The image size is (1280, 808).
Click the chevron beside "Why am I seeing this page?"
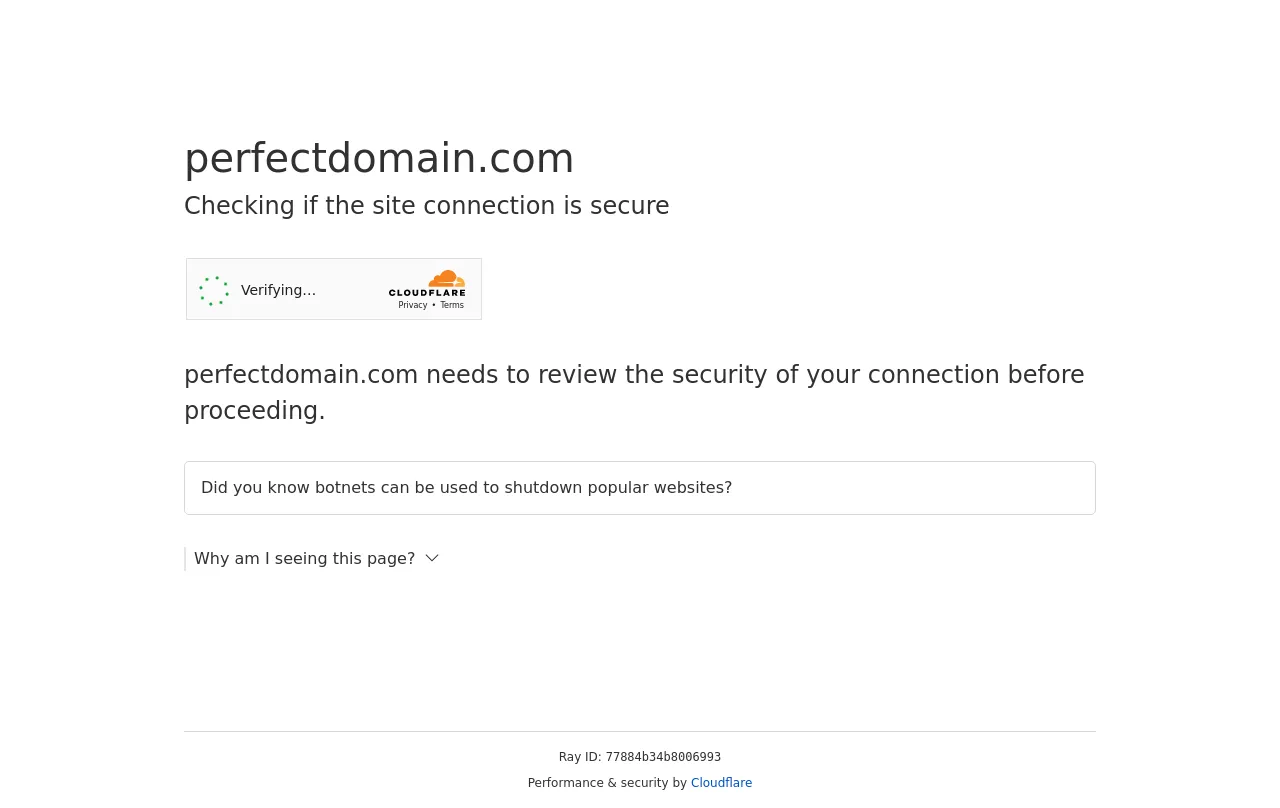(x=432, y=558)
